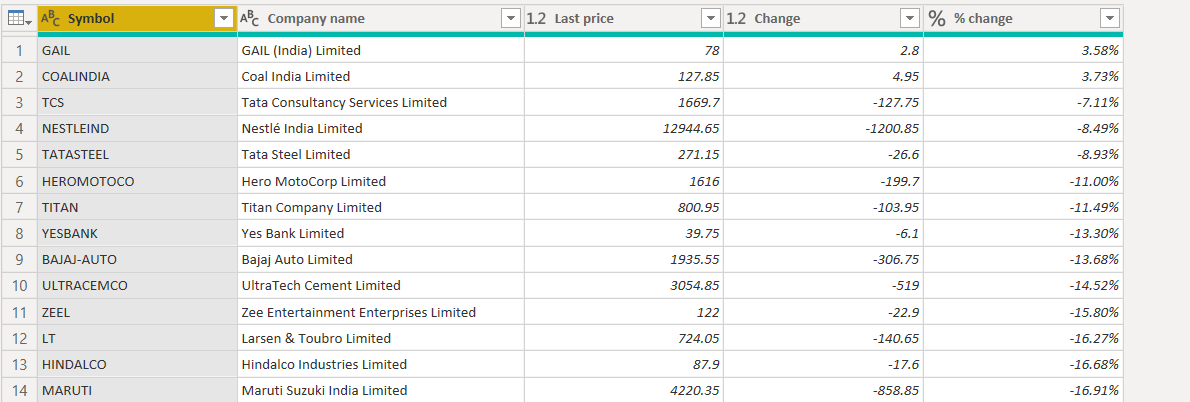Open the Symbol column filter dropdown
The height and width of the screenshot is (402, 1190).
point(224,18)
